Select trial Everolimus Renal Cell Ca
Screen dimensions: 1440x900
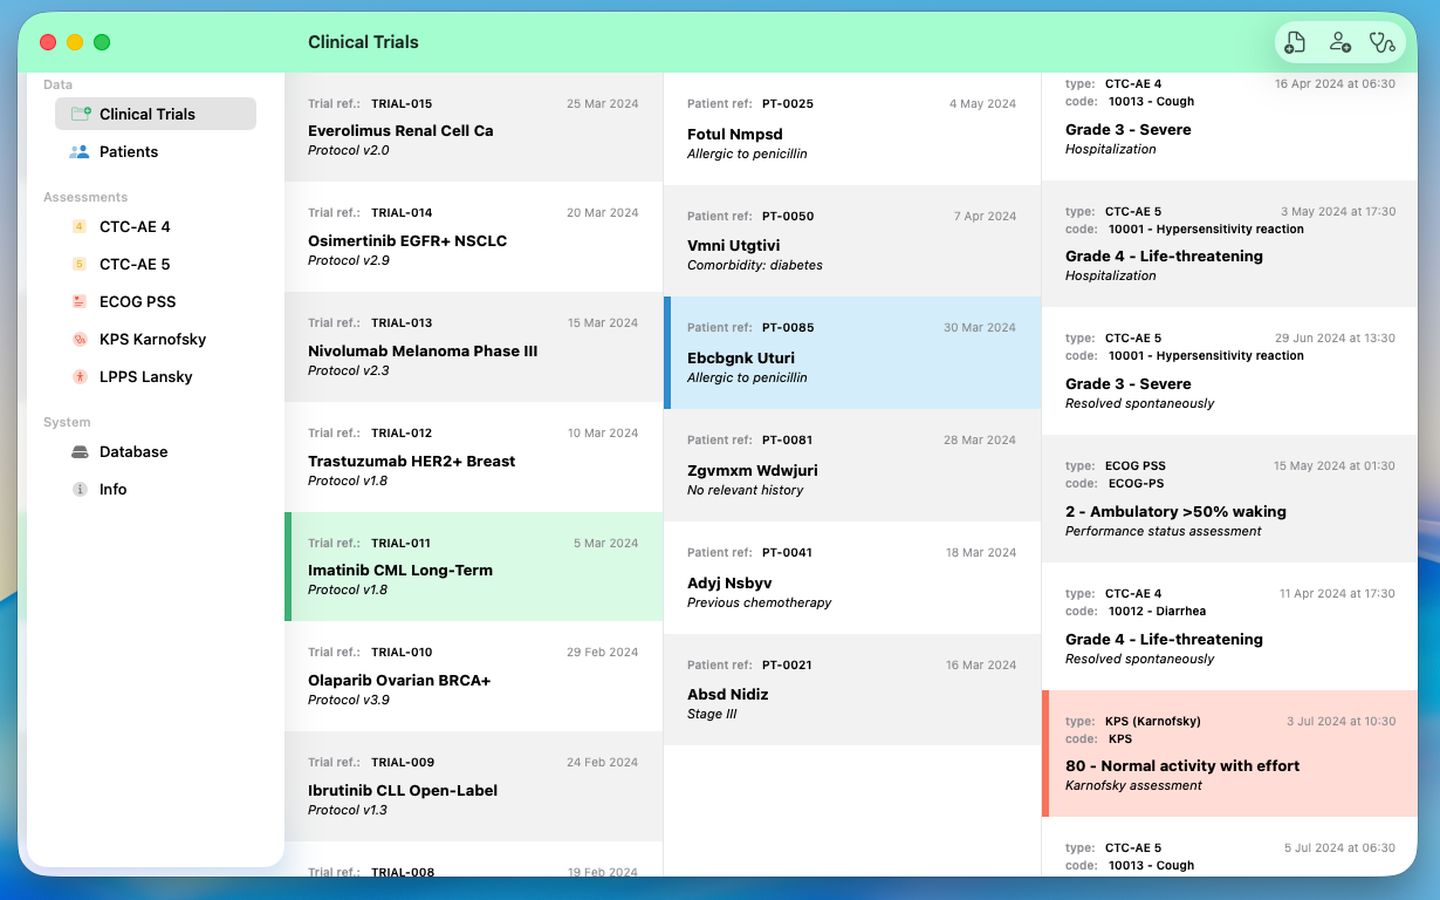[473, 127]
